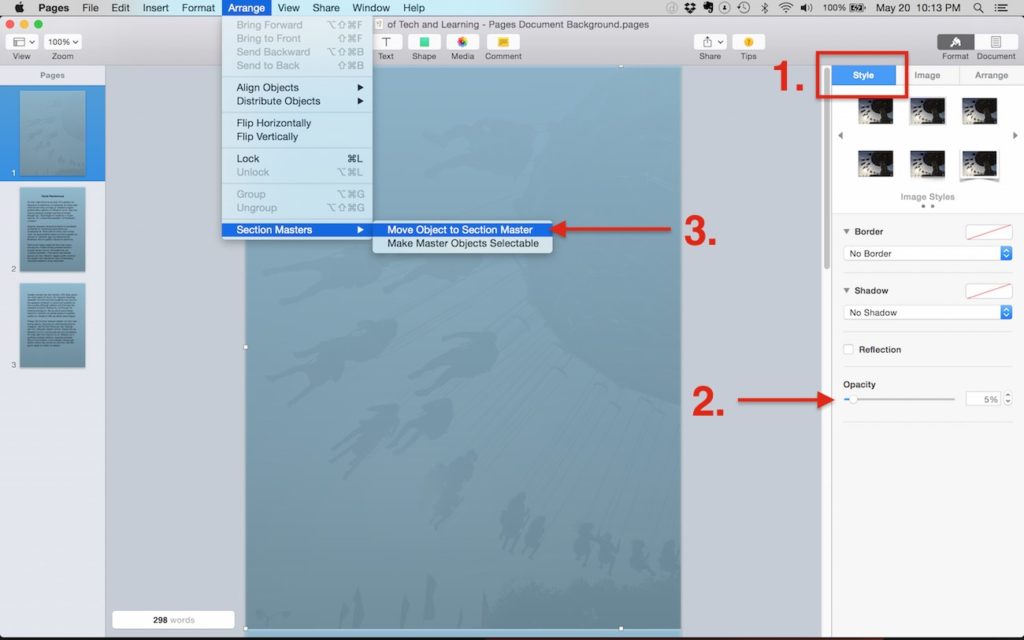Insert a Shape from the toolbar

tap(424, 42)
